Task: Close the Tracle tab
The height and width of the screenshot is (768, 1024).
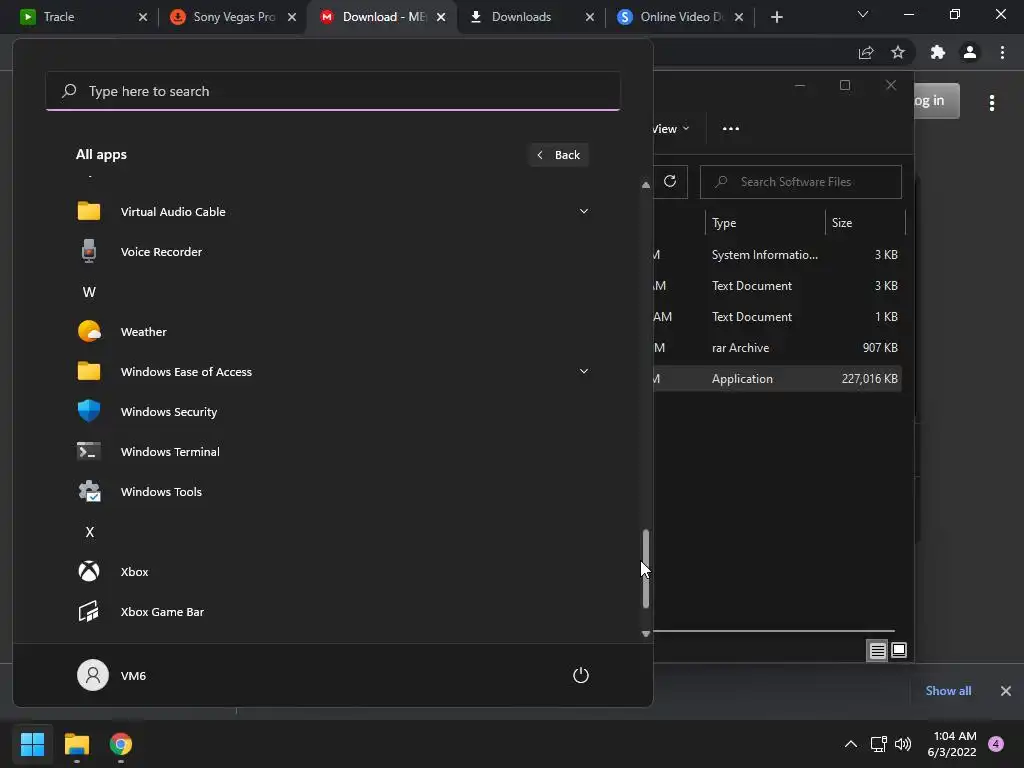Action: 143,18
